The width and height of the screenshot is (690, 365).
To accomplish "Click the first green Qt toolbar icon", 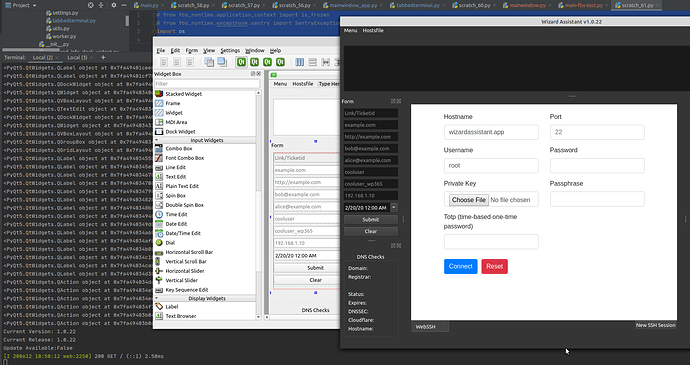I will 241,62.
